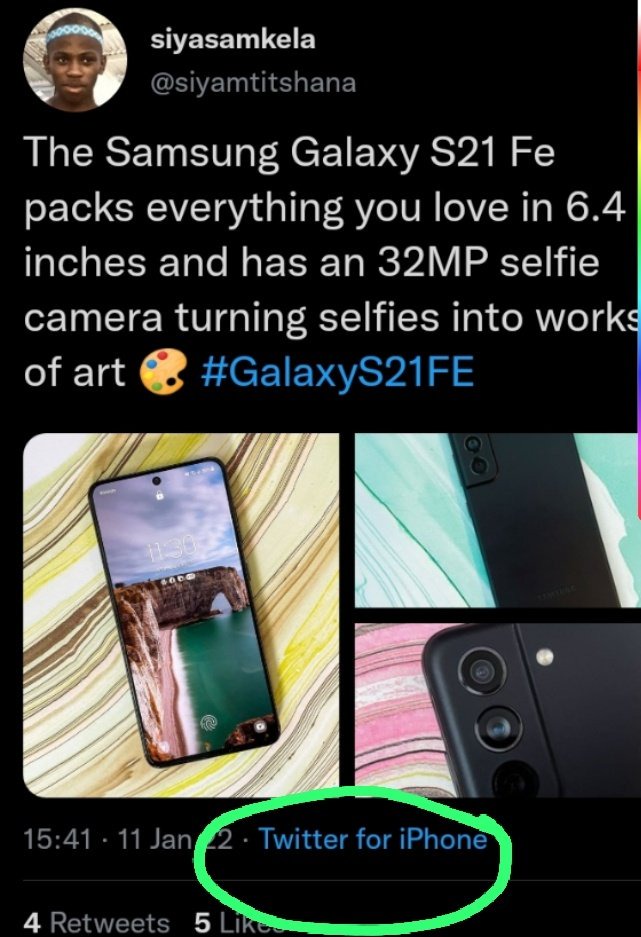Screen dimensions: 641x937
Task: Click the tweet body text
Action: click(x=326, y=262)
